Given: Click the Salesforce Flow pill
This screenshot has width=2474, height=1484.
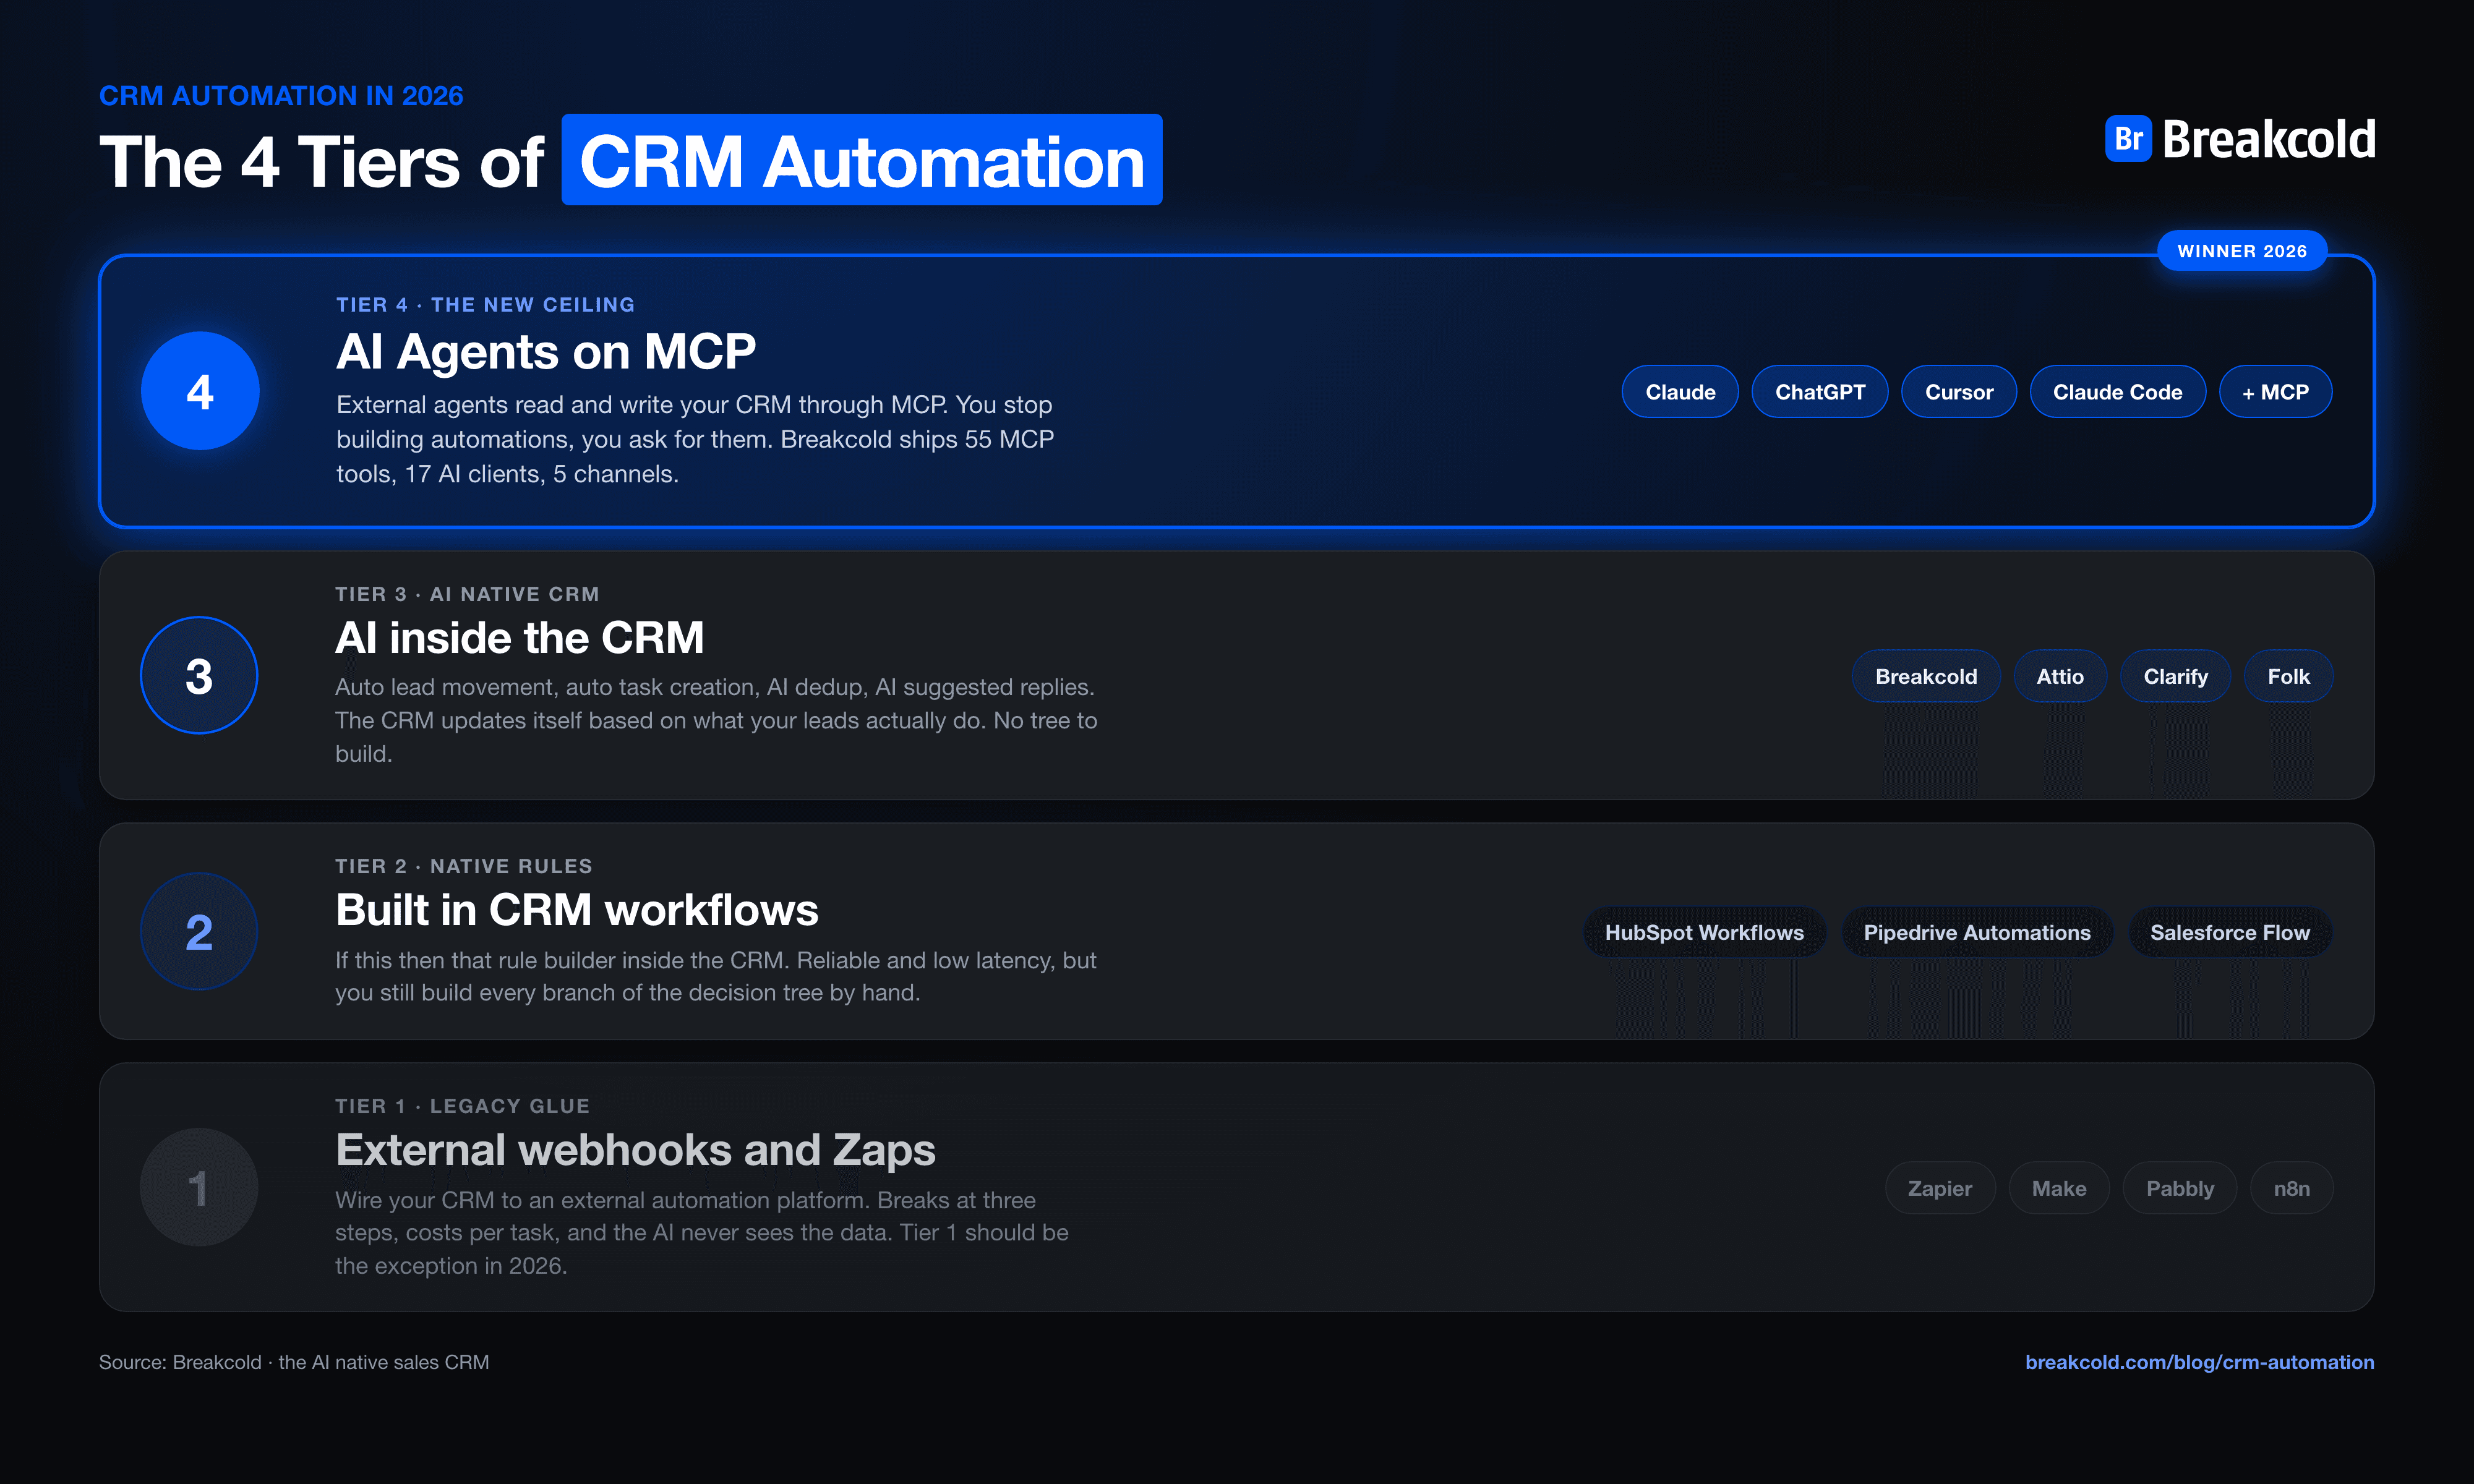Looking at the screenshot, I should pyautogui.click(x=2230, y=933).
